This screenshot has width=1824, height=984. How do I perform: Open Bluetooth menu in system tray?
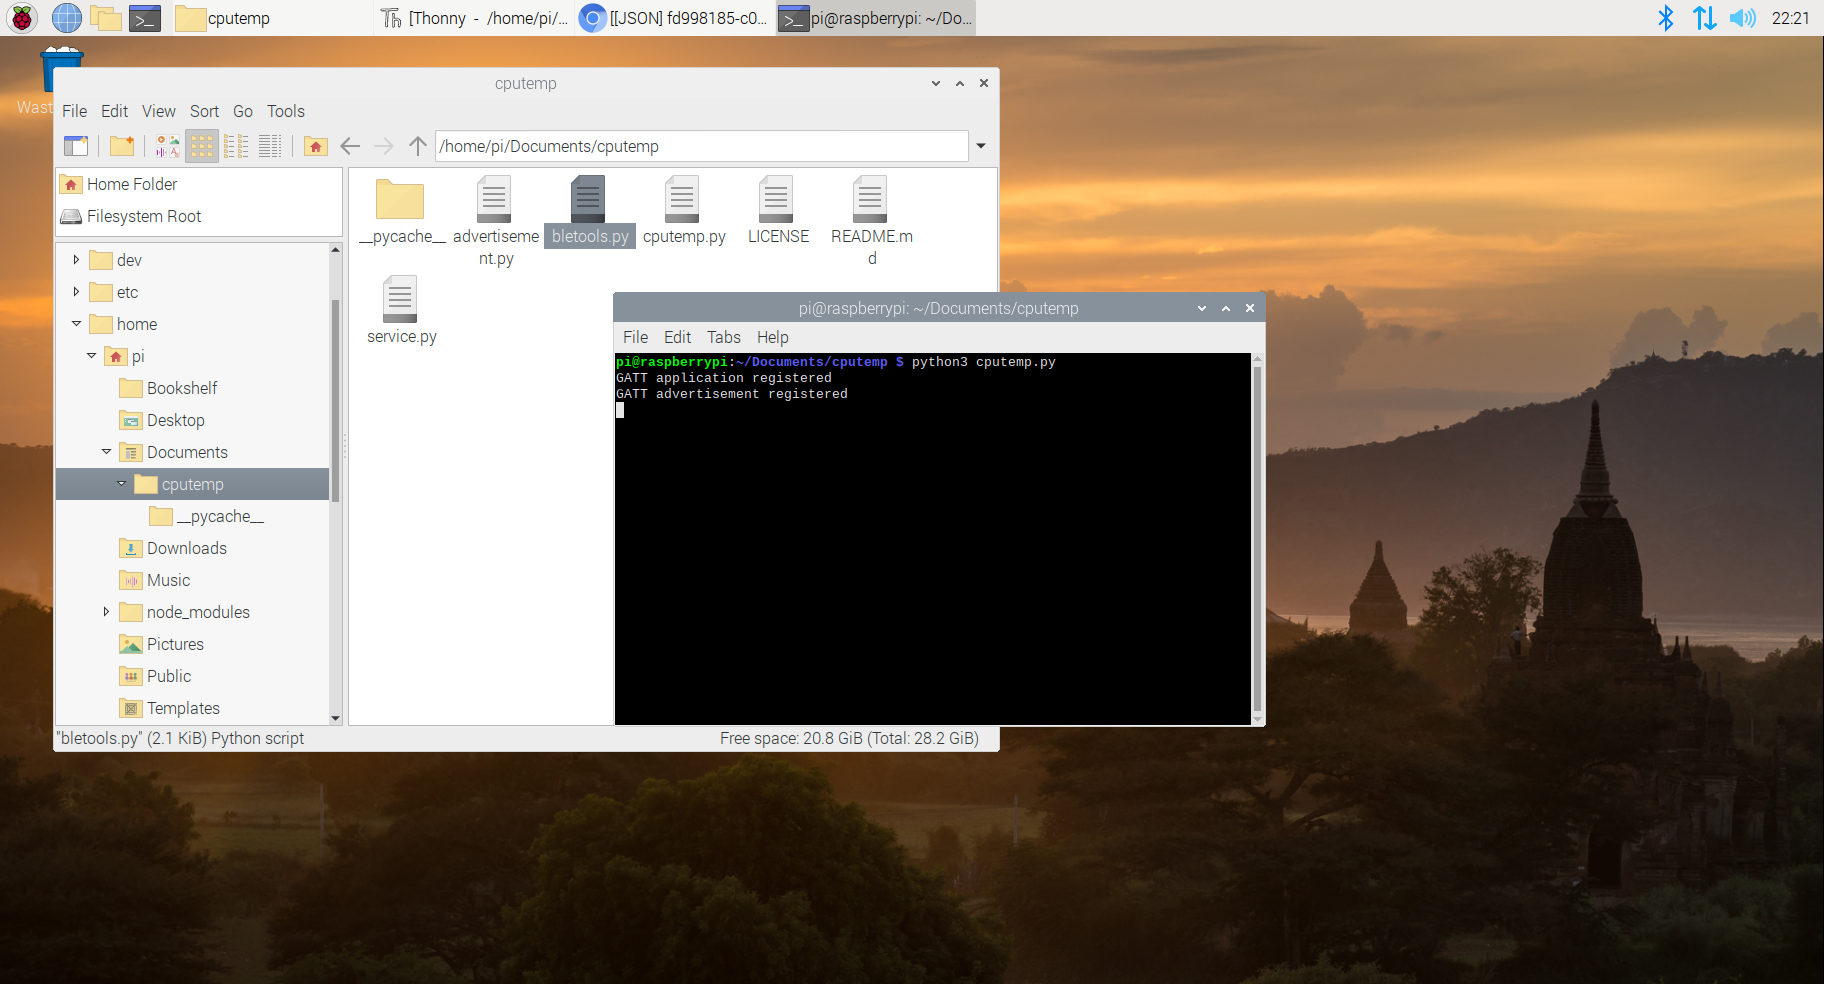click(1666, 18)
